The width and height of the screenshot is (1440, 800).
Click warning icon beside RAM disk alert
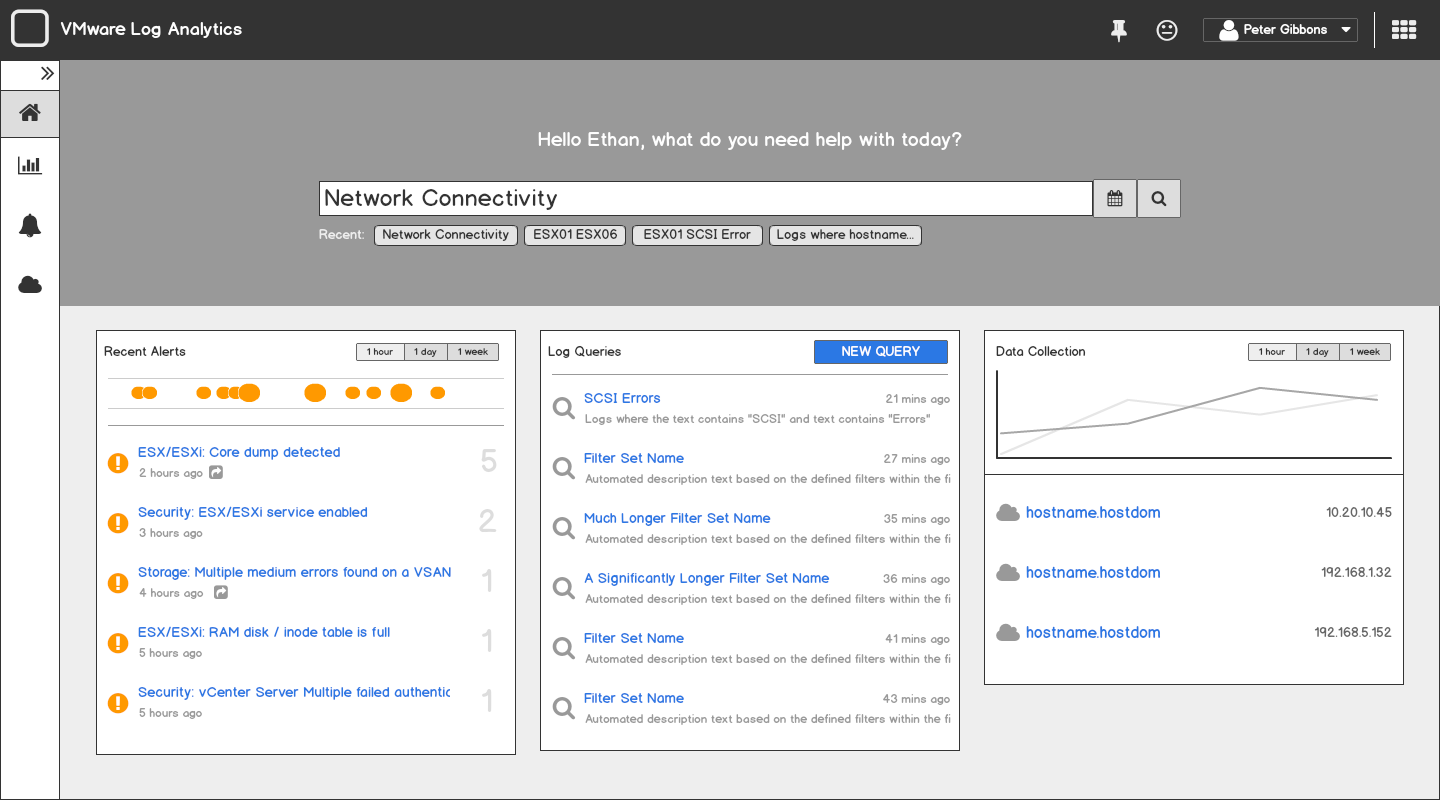point(118,643)
